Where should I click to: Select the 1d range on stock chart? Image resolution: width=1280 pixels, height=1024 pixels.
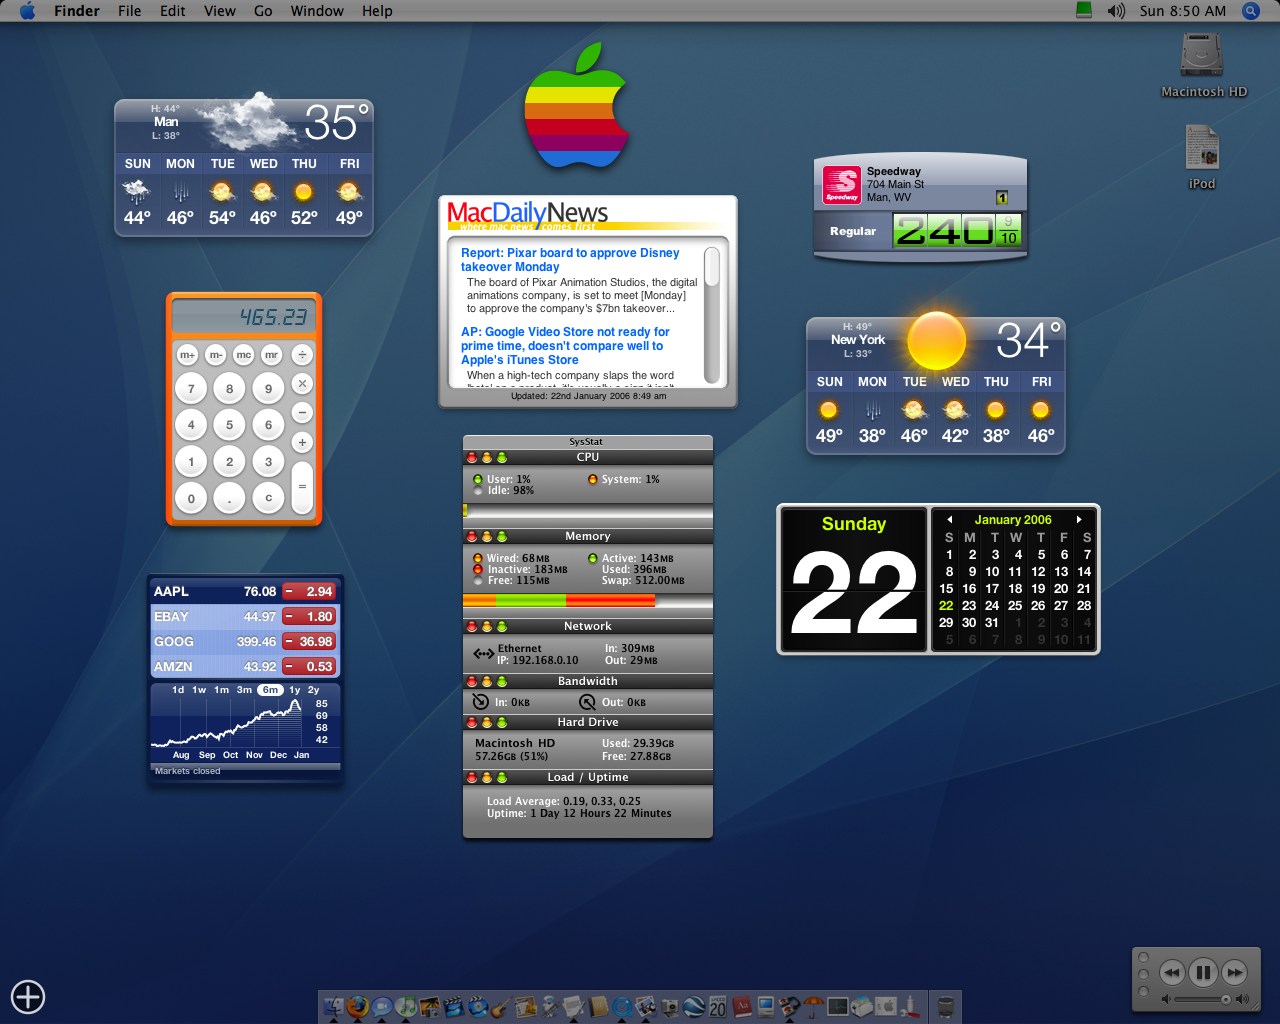178,690
